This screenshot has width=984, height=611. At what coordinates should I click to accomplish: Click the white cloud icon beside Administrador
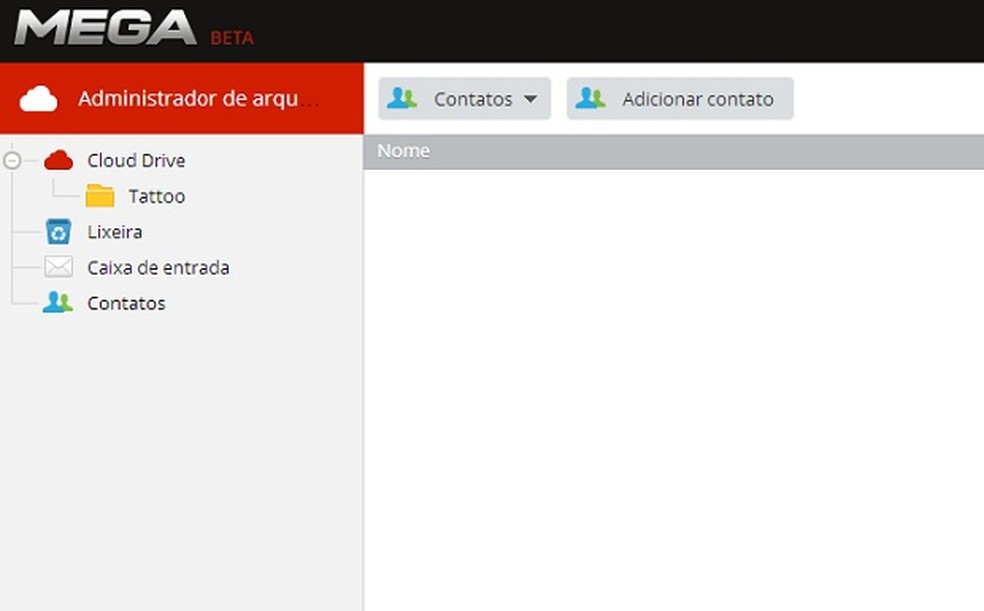coord(39,98)
